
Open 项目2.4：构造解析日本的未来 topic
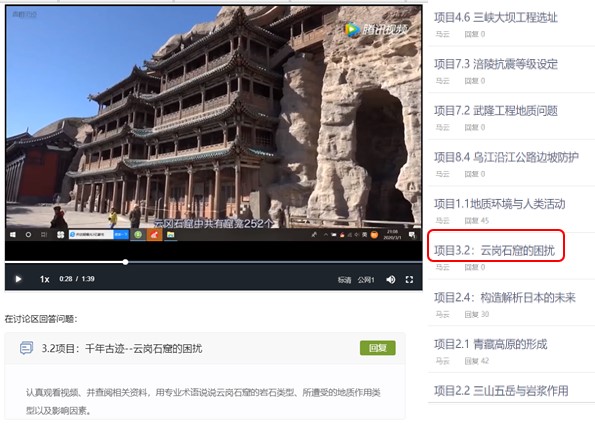pos(505,298)
